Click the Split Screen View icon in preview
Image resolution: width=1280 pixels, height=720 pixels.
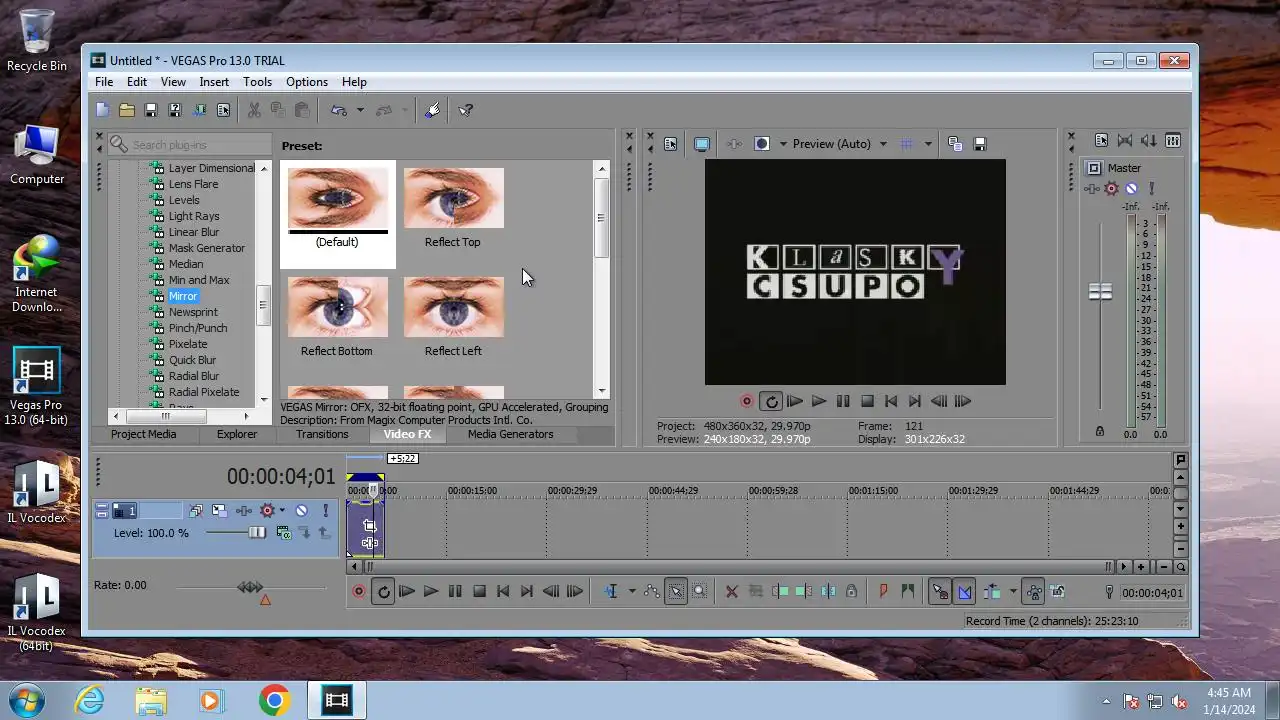coord(761,144)
